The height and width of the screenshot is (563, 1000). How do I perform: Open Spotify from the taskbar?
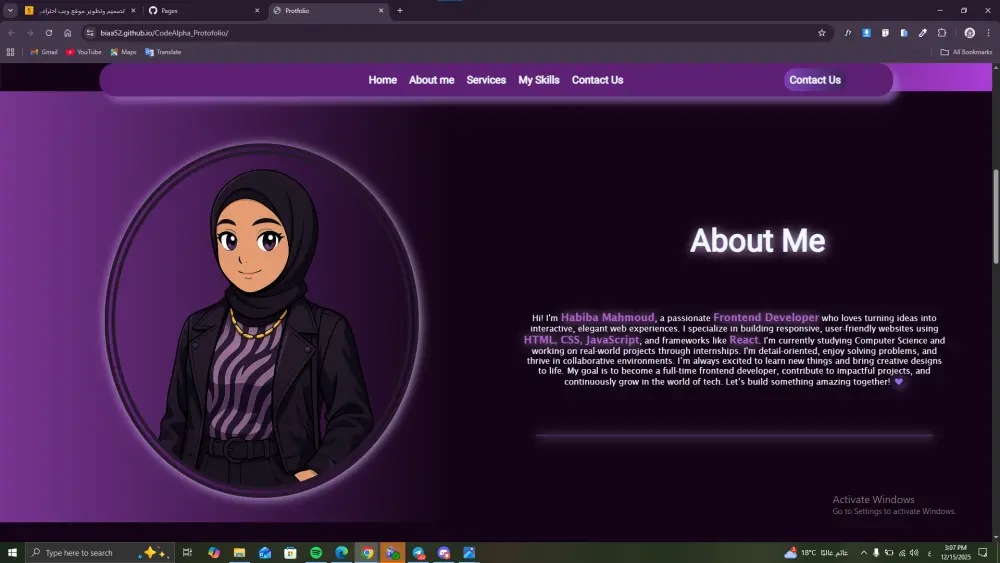click(x=316, y=552)
